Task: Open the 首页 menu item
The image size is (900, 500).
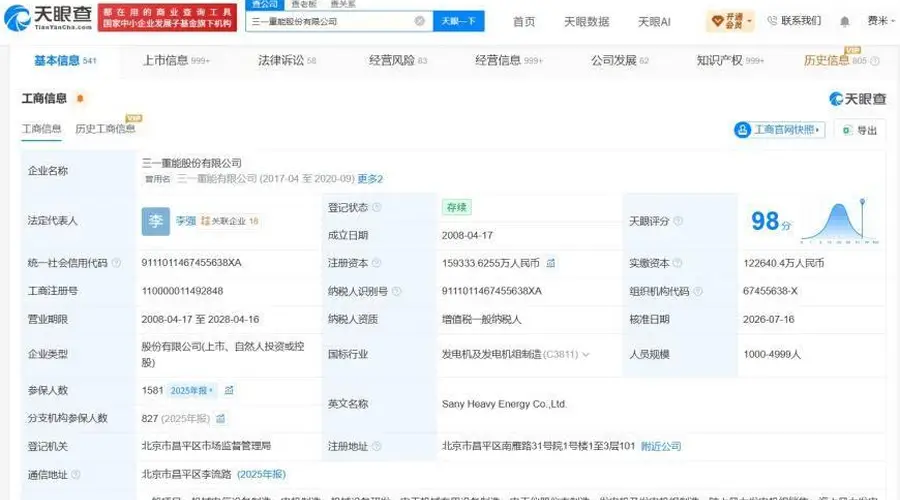Action: coord(523,22)
